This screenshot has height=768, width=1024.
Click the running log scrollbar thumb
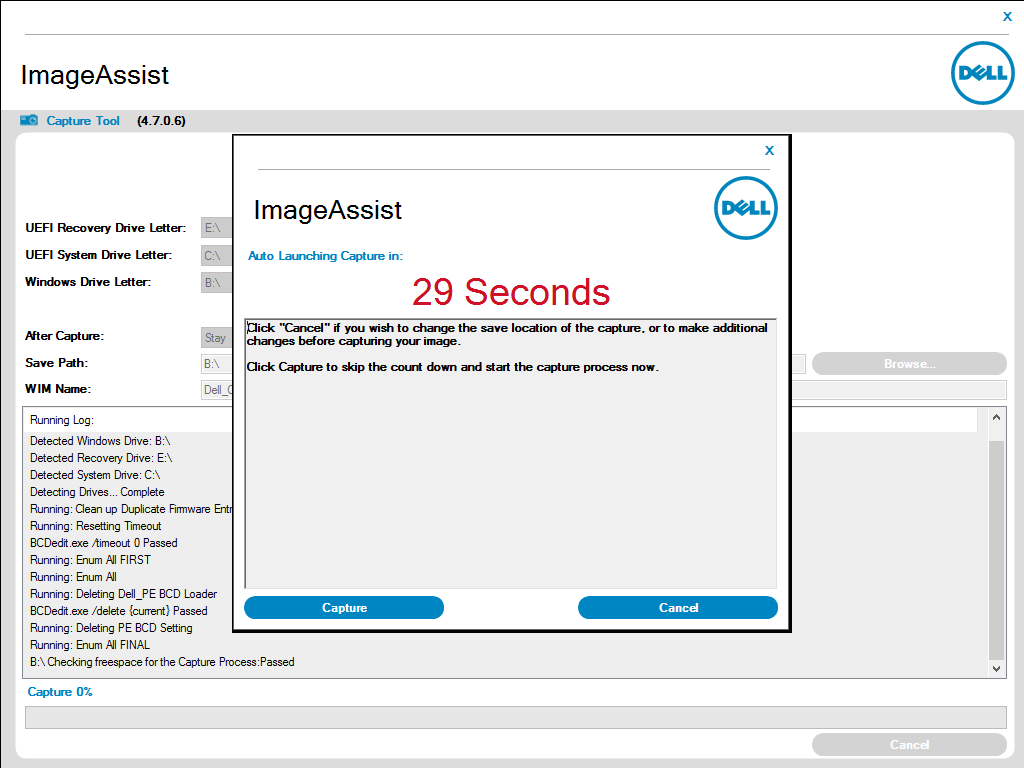point(996,551)
